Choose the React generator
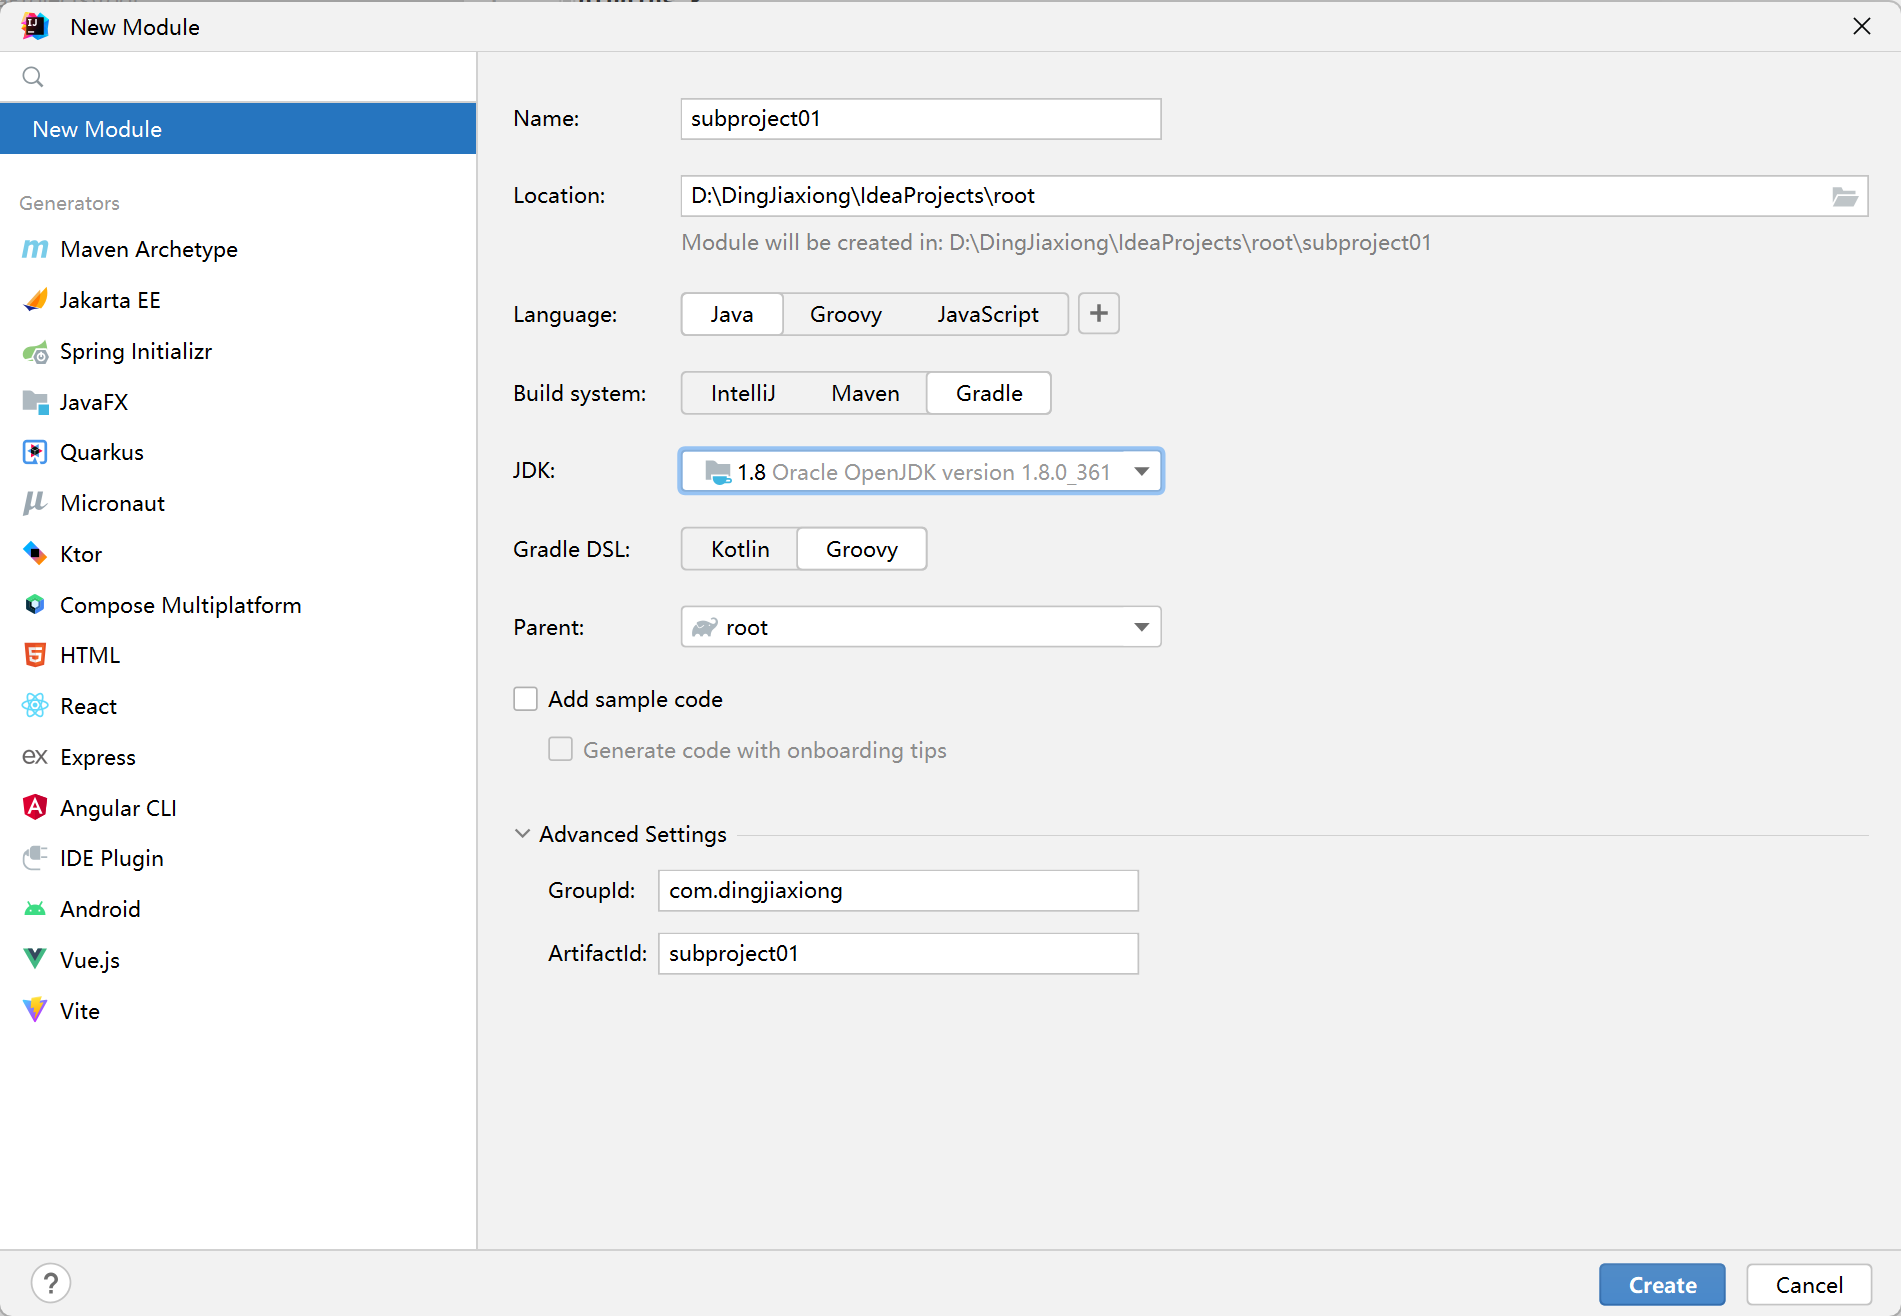 click(88, 705)
